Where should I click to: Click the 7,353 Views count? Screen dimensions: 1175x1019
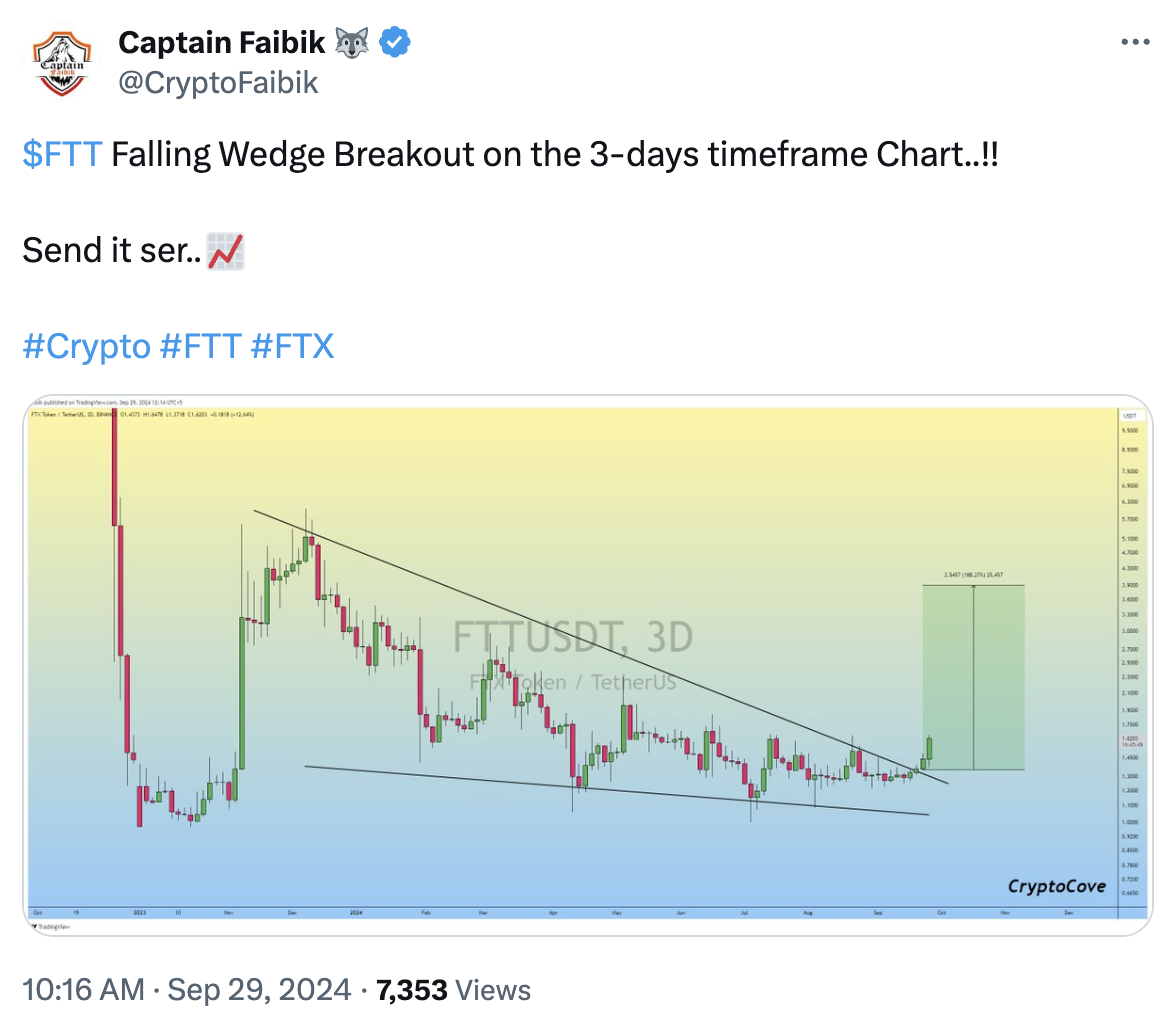click(453, 990)
